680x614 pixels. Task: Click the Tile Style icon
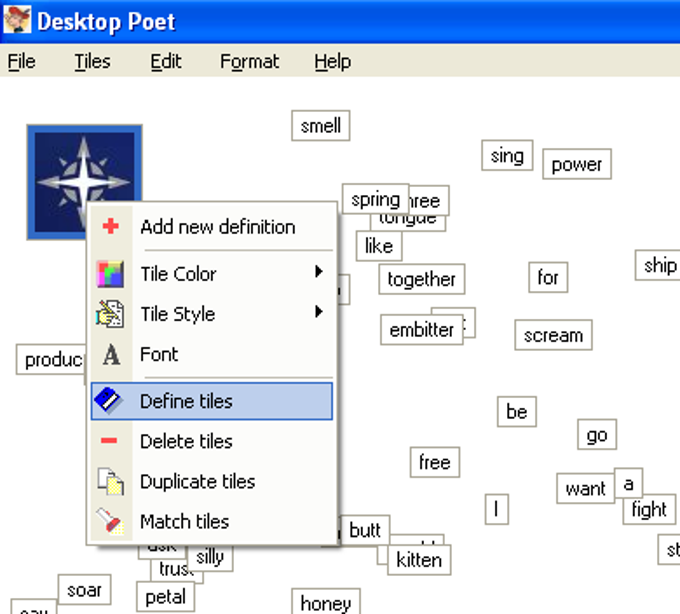[110, 314]
